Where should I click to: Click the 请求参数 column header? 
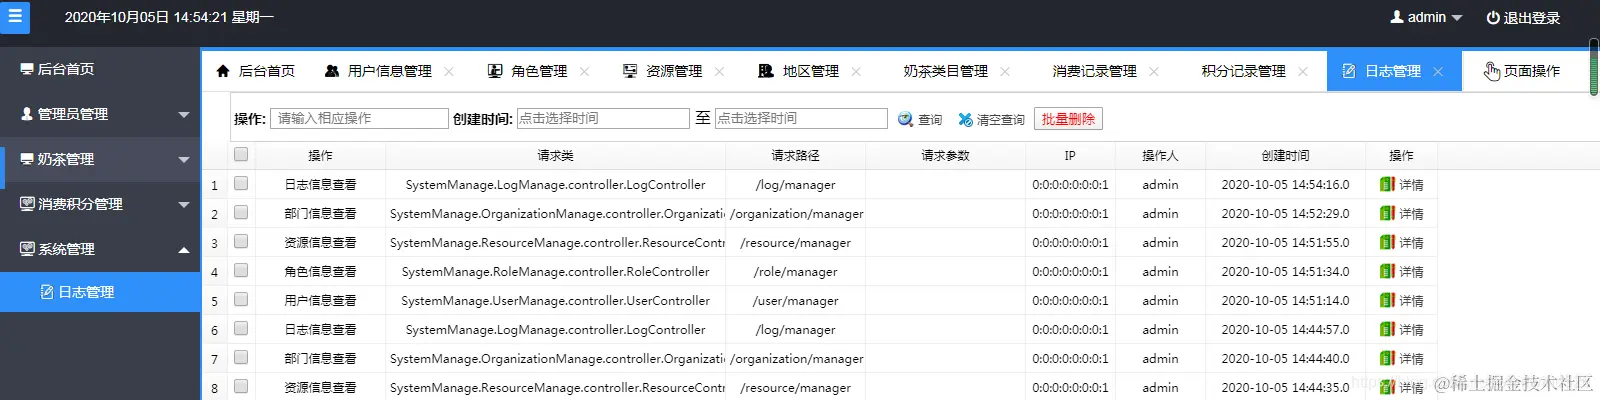click(x=945, y=156)
